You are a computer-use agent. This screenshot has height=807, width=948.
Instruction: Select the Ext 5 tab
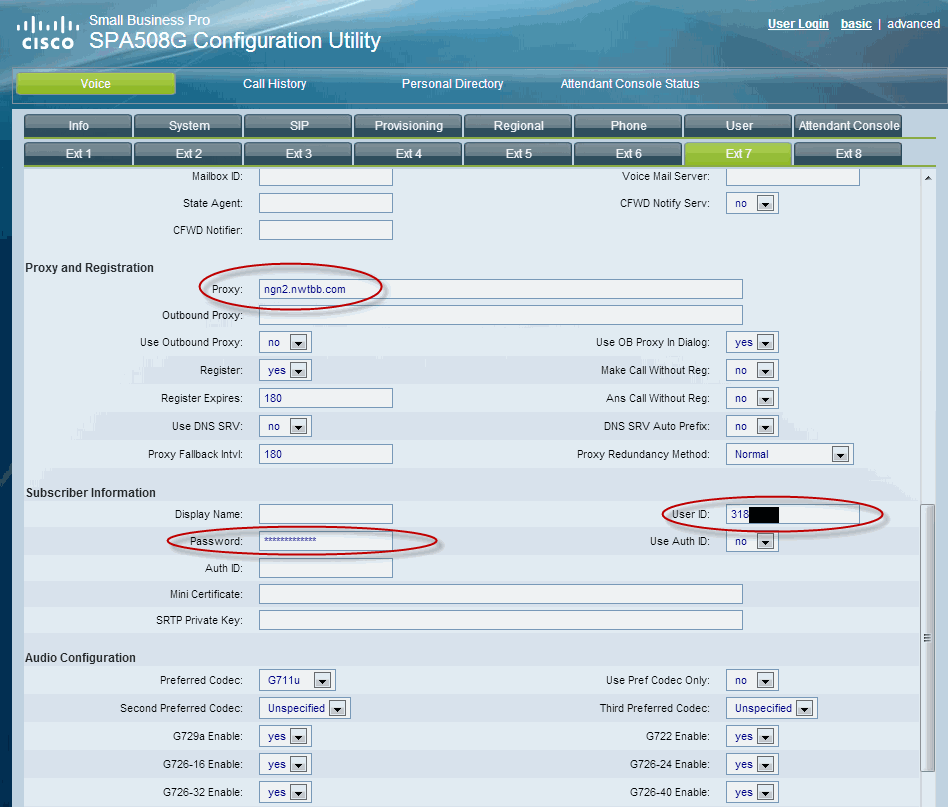pyautogui.click(x=519, y=154)
